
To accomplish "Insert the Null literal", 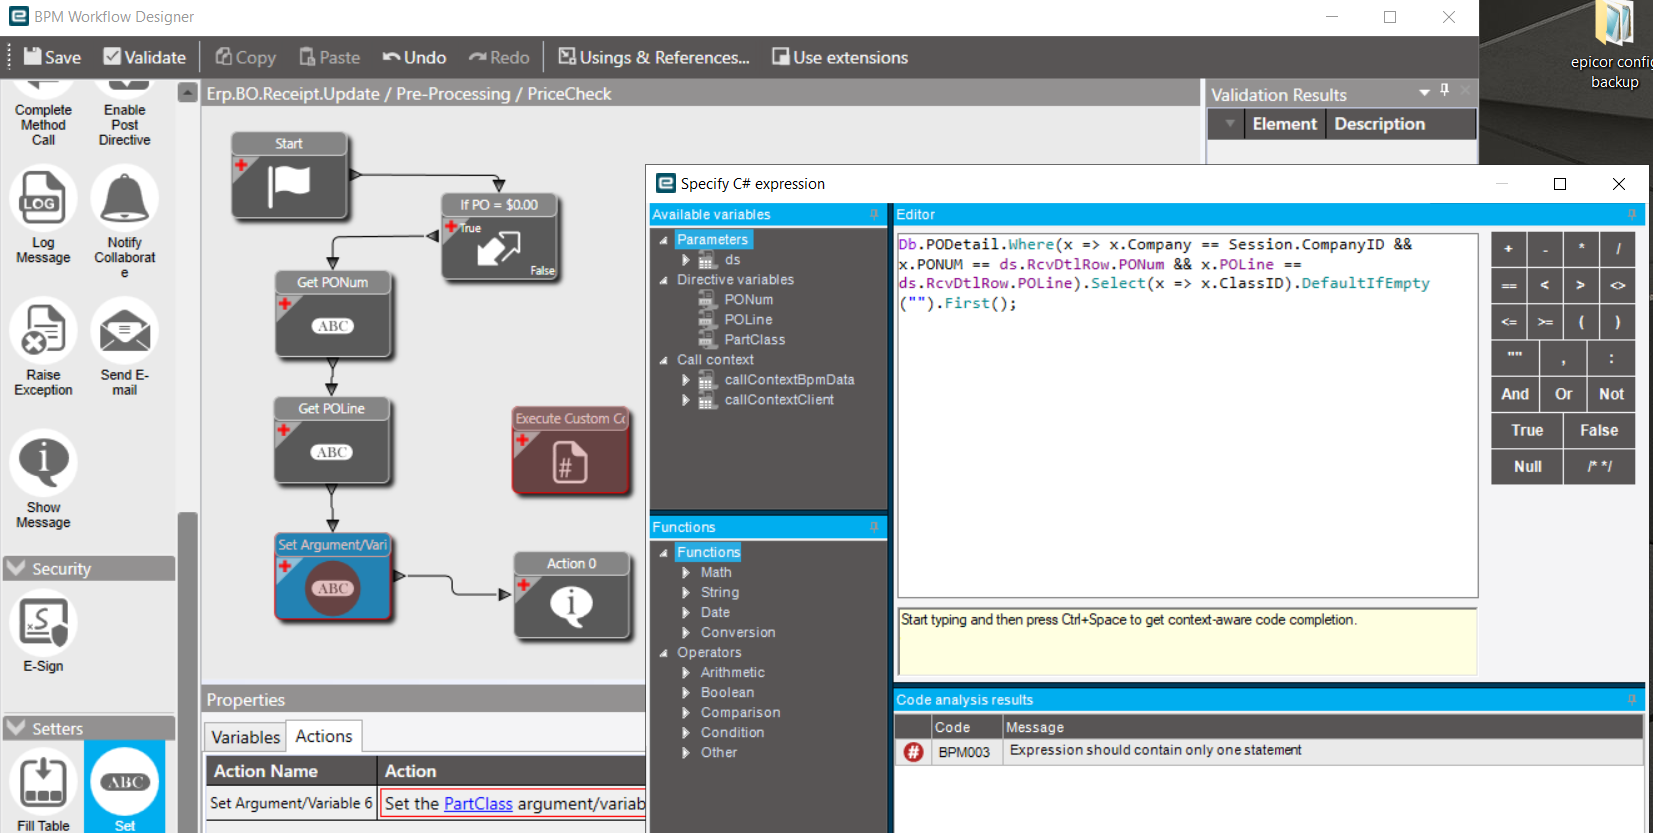I will 1527,466.
